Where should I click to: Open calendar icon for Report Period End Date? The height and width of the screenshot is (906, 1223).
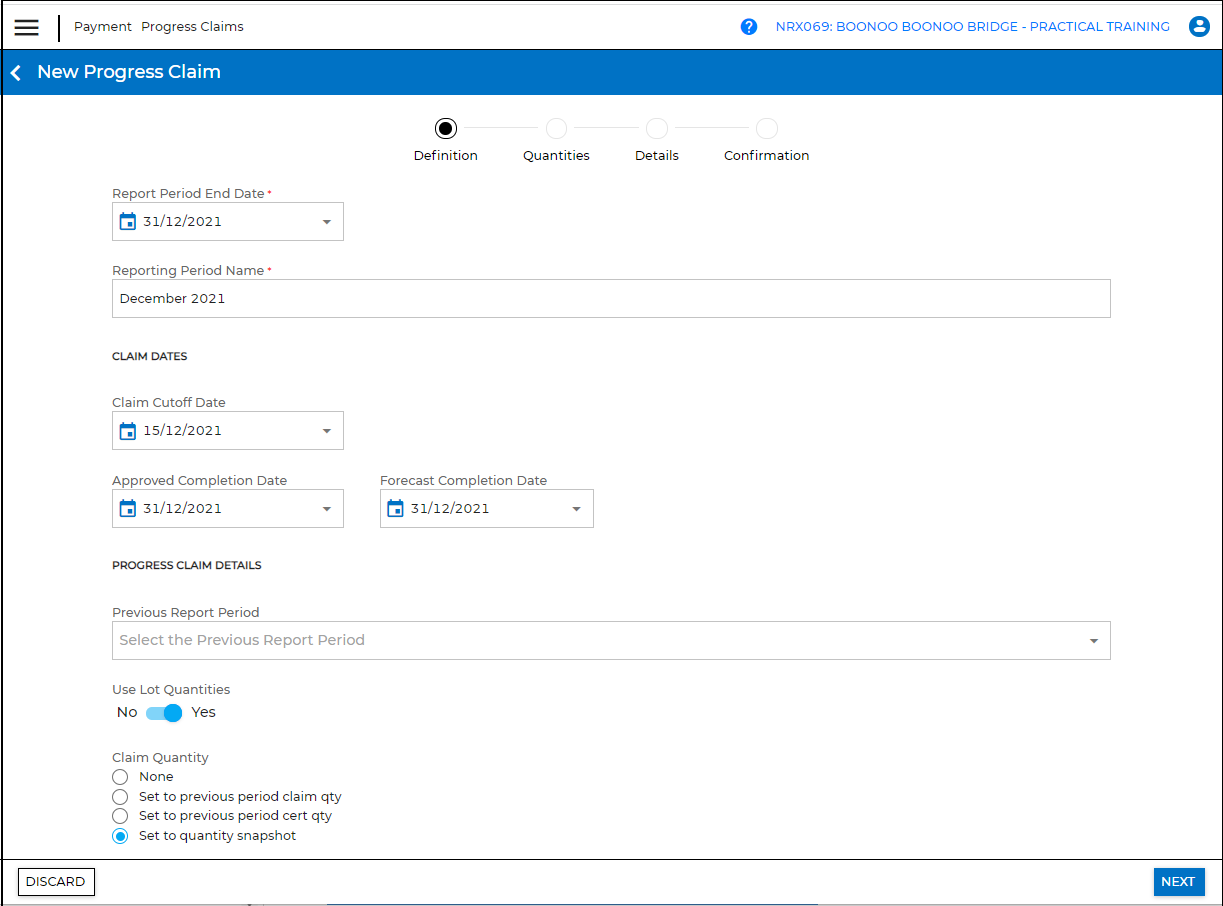127,221
